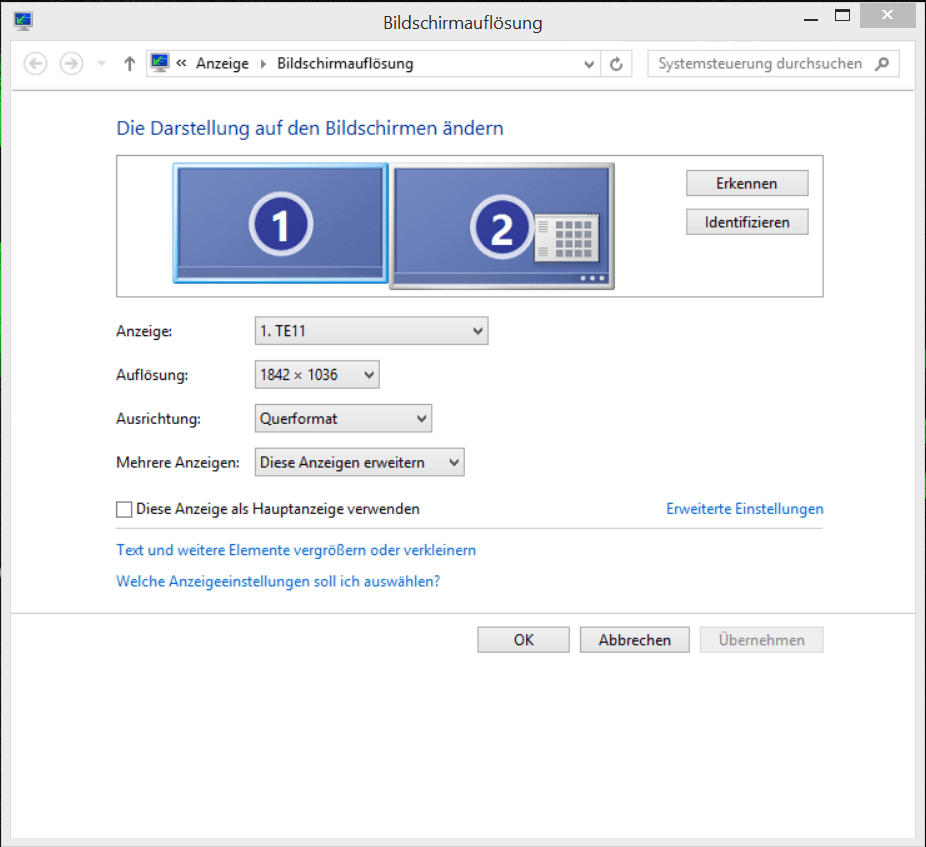
Task: Go up one level with the up arrow
Action: (129, 63)
